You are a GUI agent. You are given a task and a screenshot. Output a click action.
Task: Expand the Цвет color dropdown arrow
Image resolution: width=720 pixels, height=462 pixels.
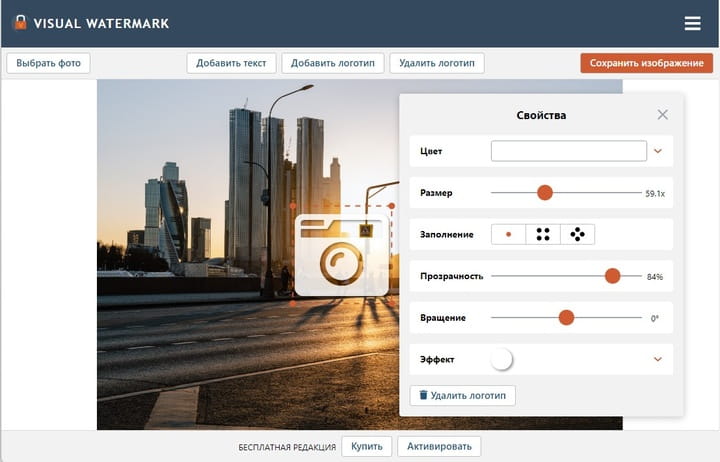(x=658, y=151)
